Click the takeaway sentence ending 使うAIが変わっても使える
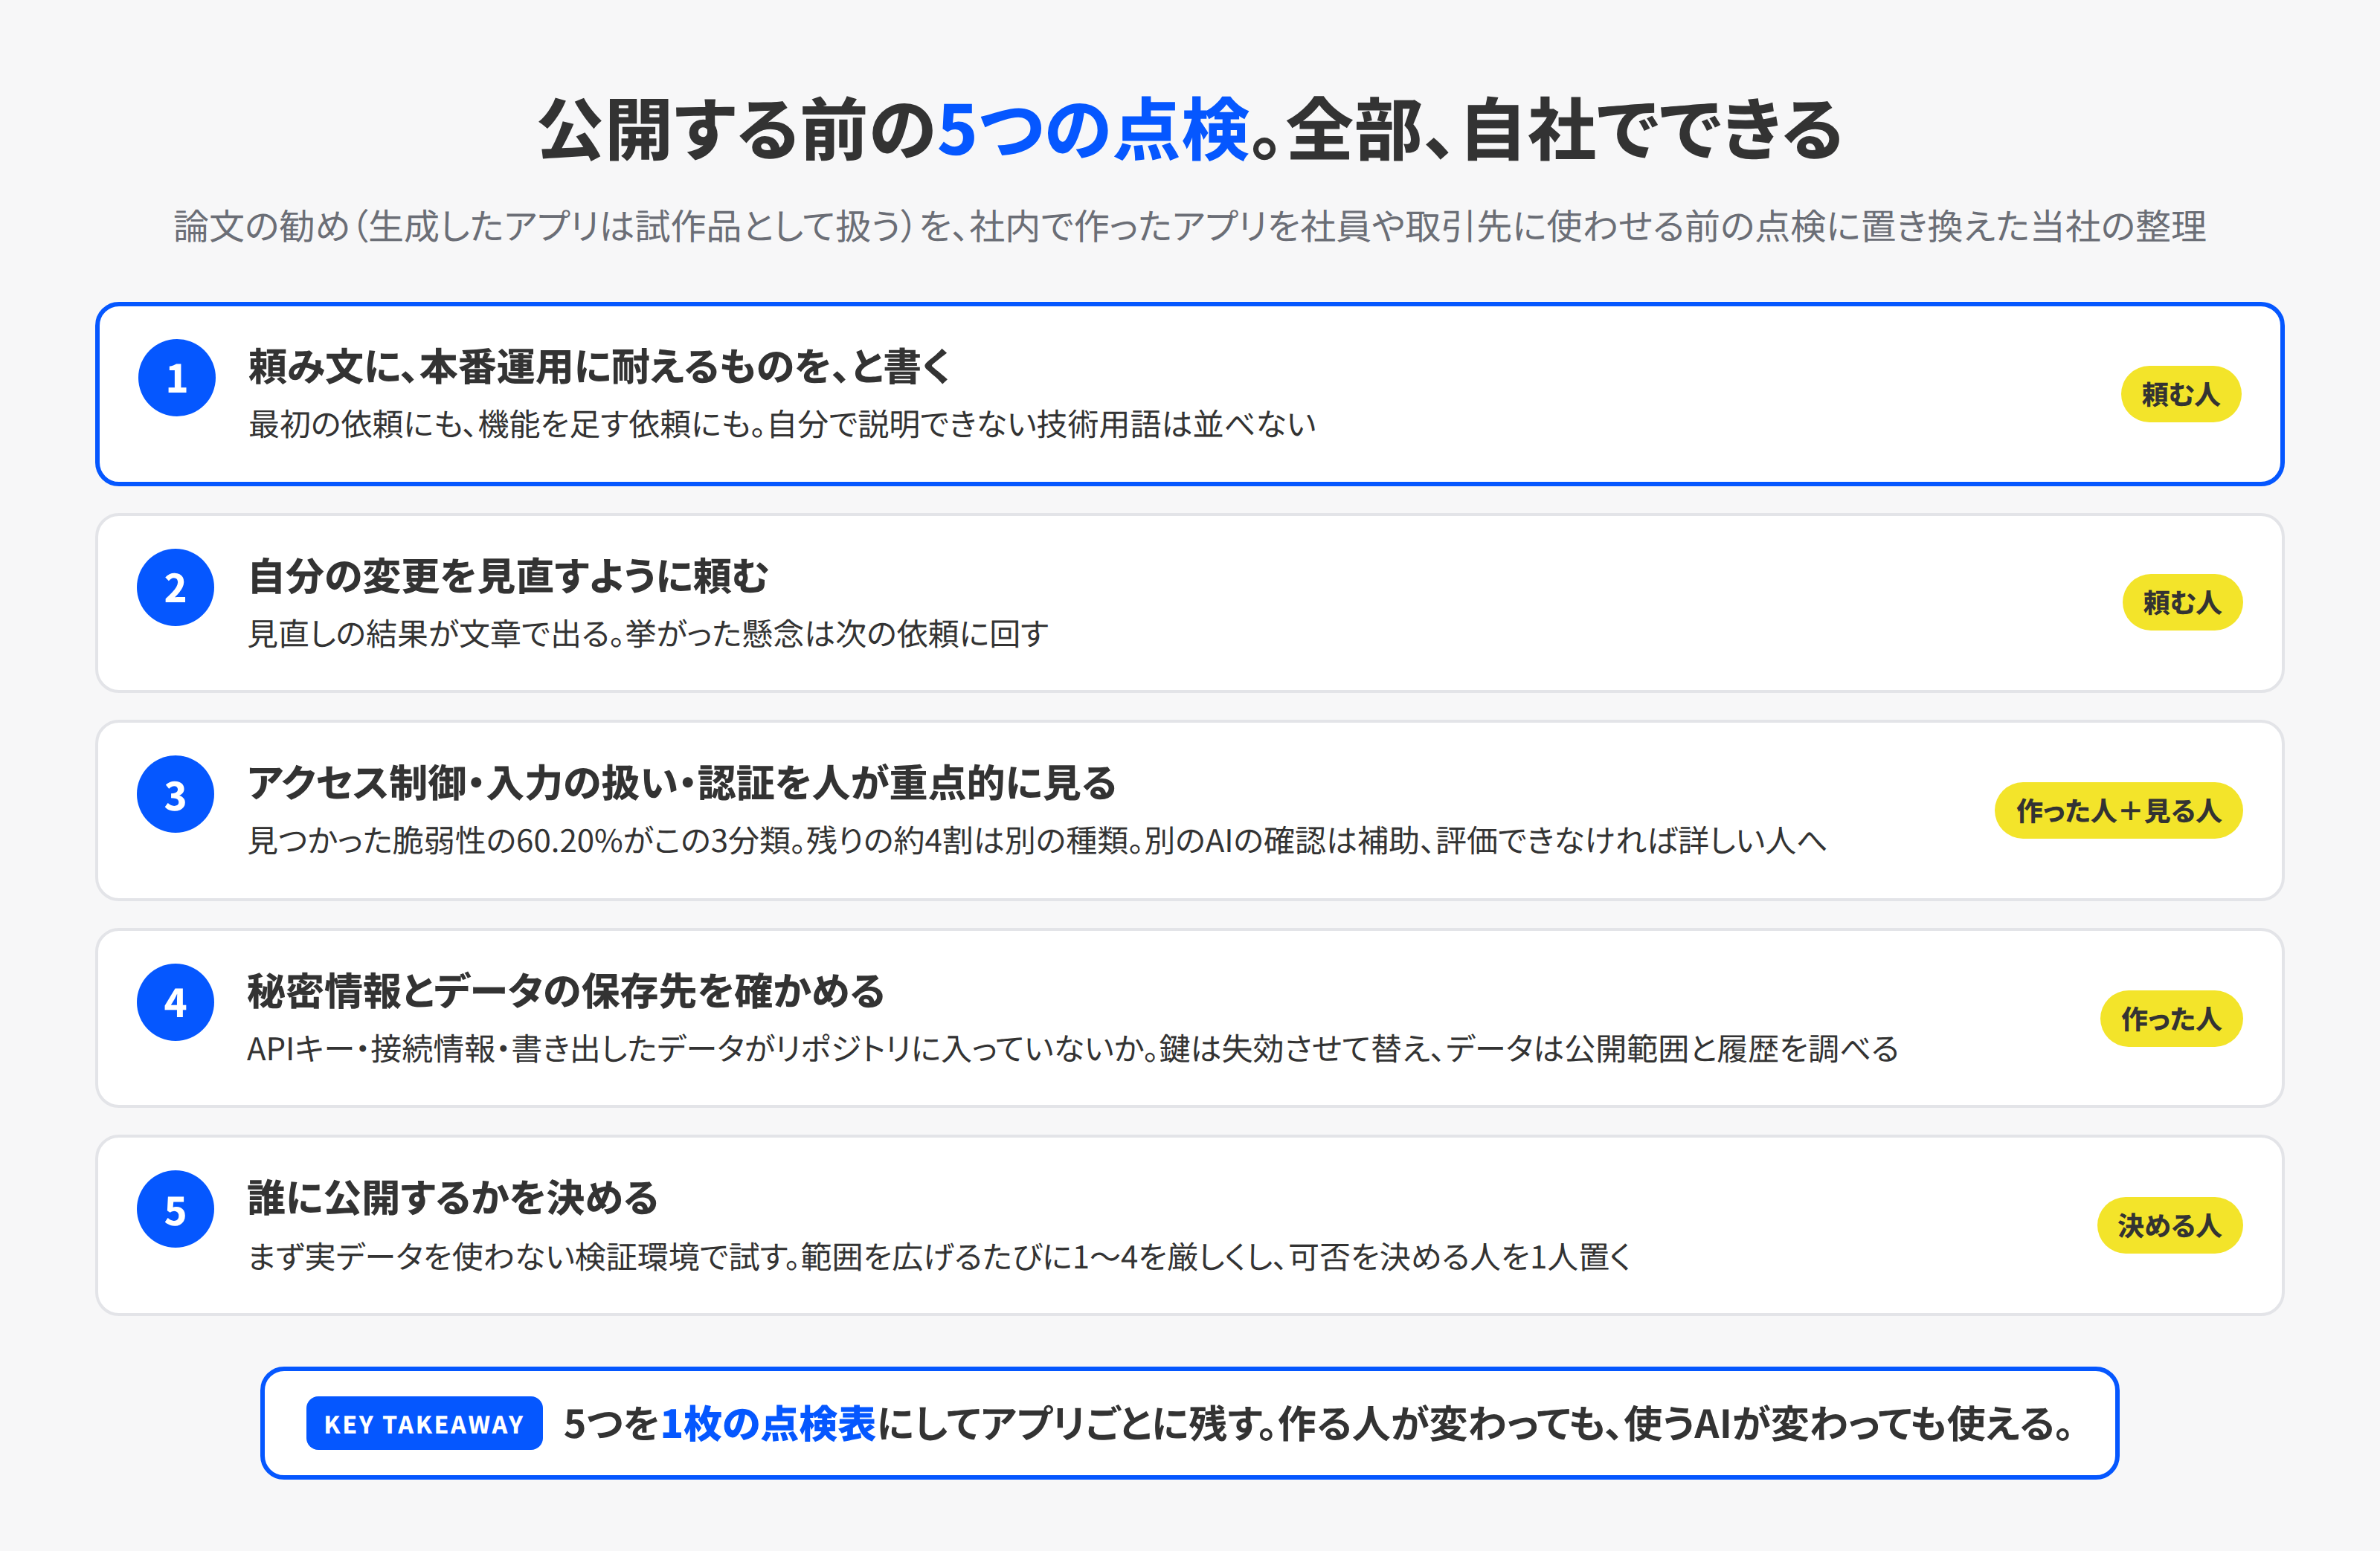This screenshot has height=1551, width=2380. tap(1319, 1423)
